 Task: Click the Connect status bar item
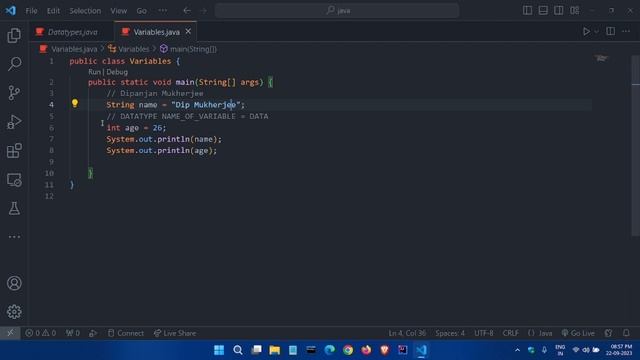[126, 333]
